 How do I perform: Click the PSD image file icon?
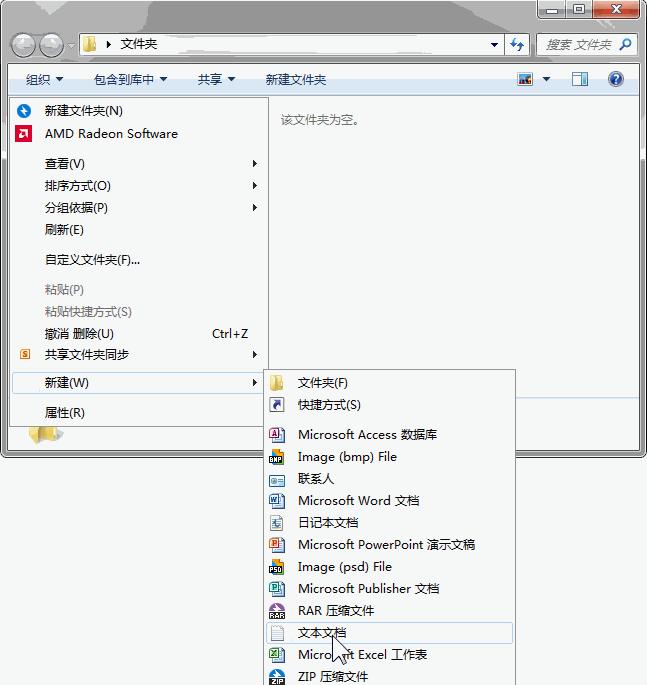(277, 567)
